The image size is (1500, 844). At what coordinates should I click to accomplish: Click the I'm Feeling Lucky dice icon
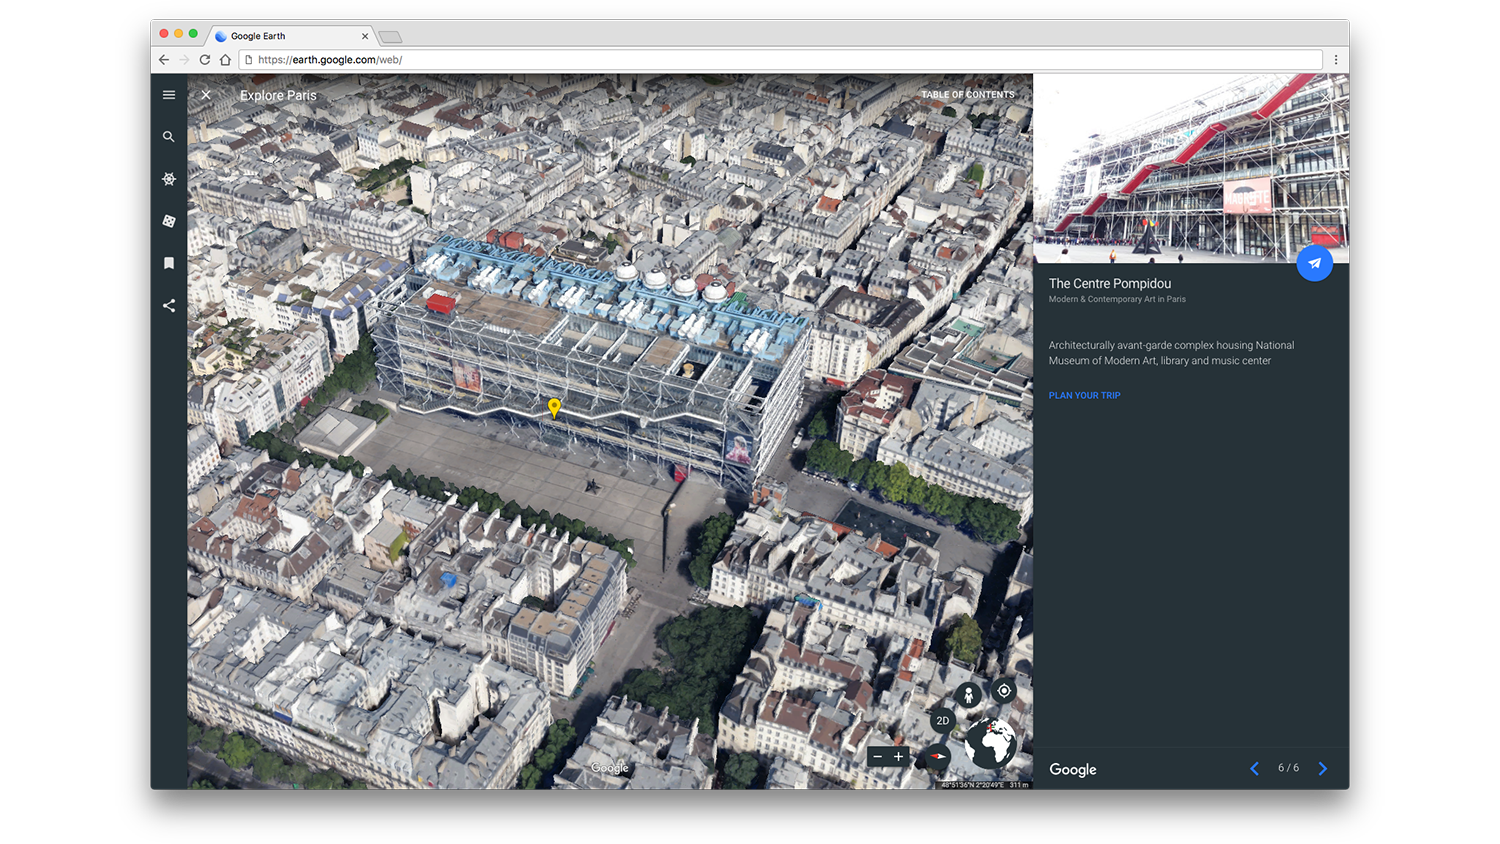[169, 221]
